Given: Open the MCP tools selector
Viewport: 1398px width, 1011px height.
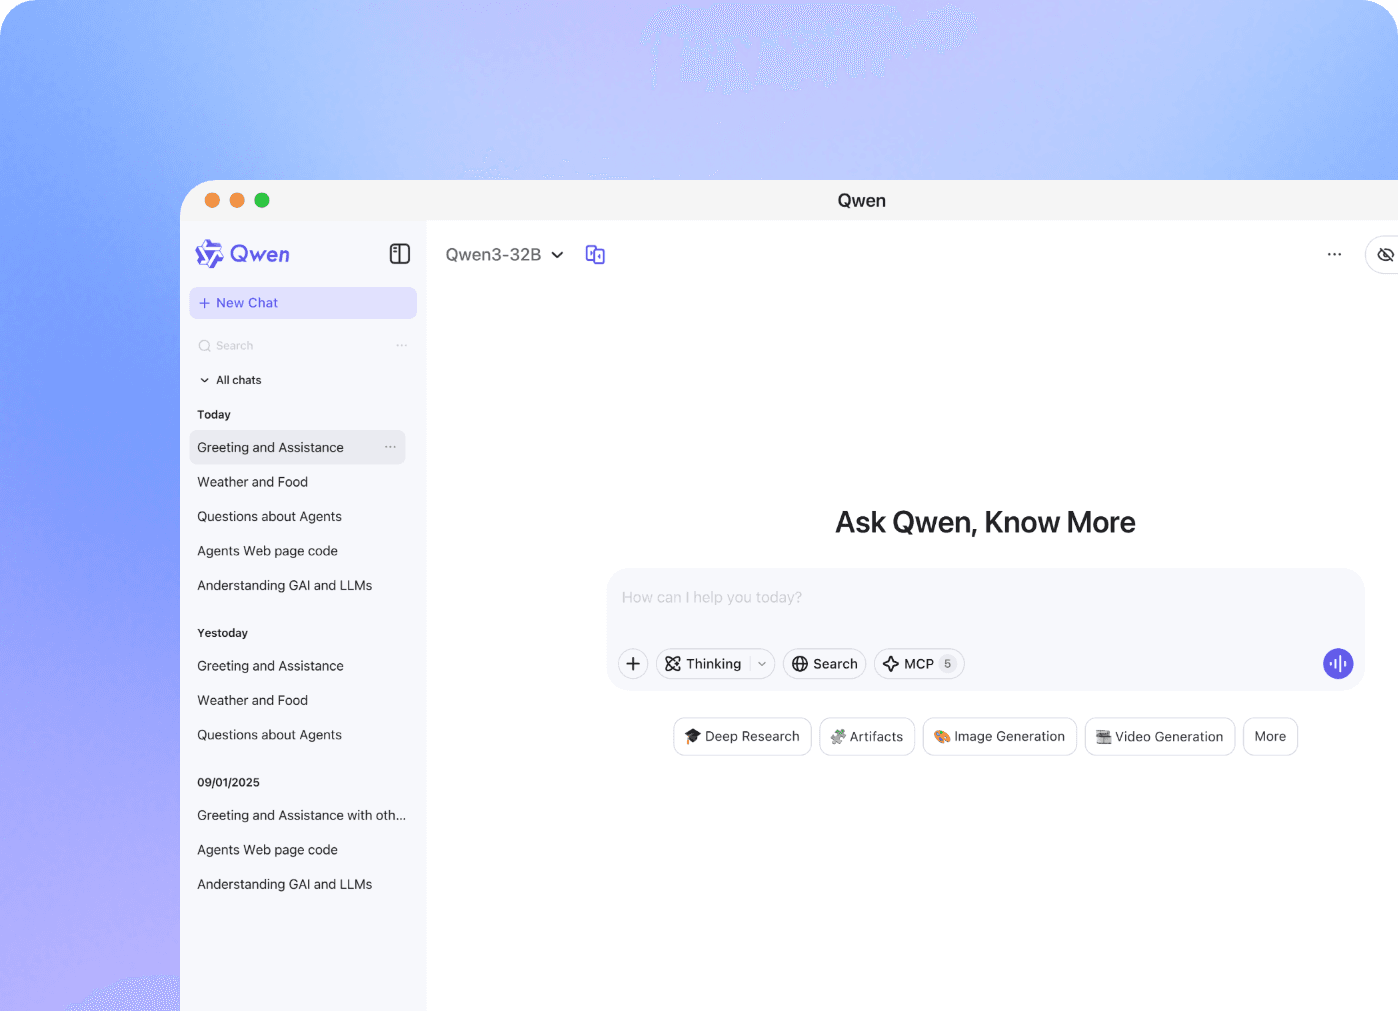Looking at the screenshot, I should [x=919, y=664].
